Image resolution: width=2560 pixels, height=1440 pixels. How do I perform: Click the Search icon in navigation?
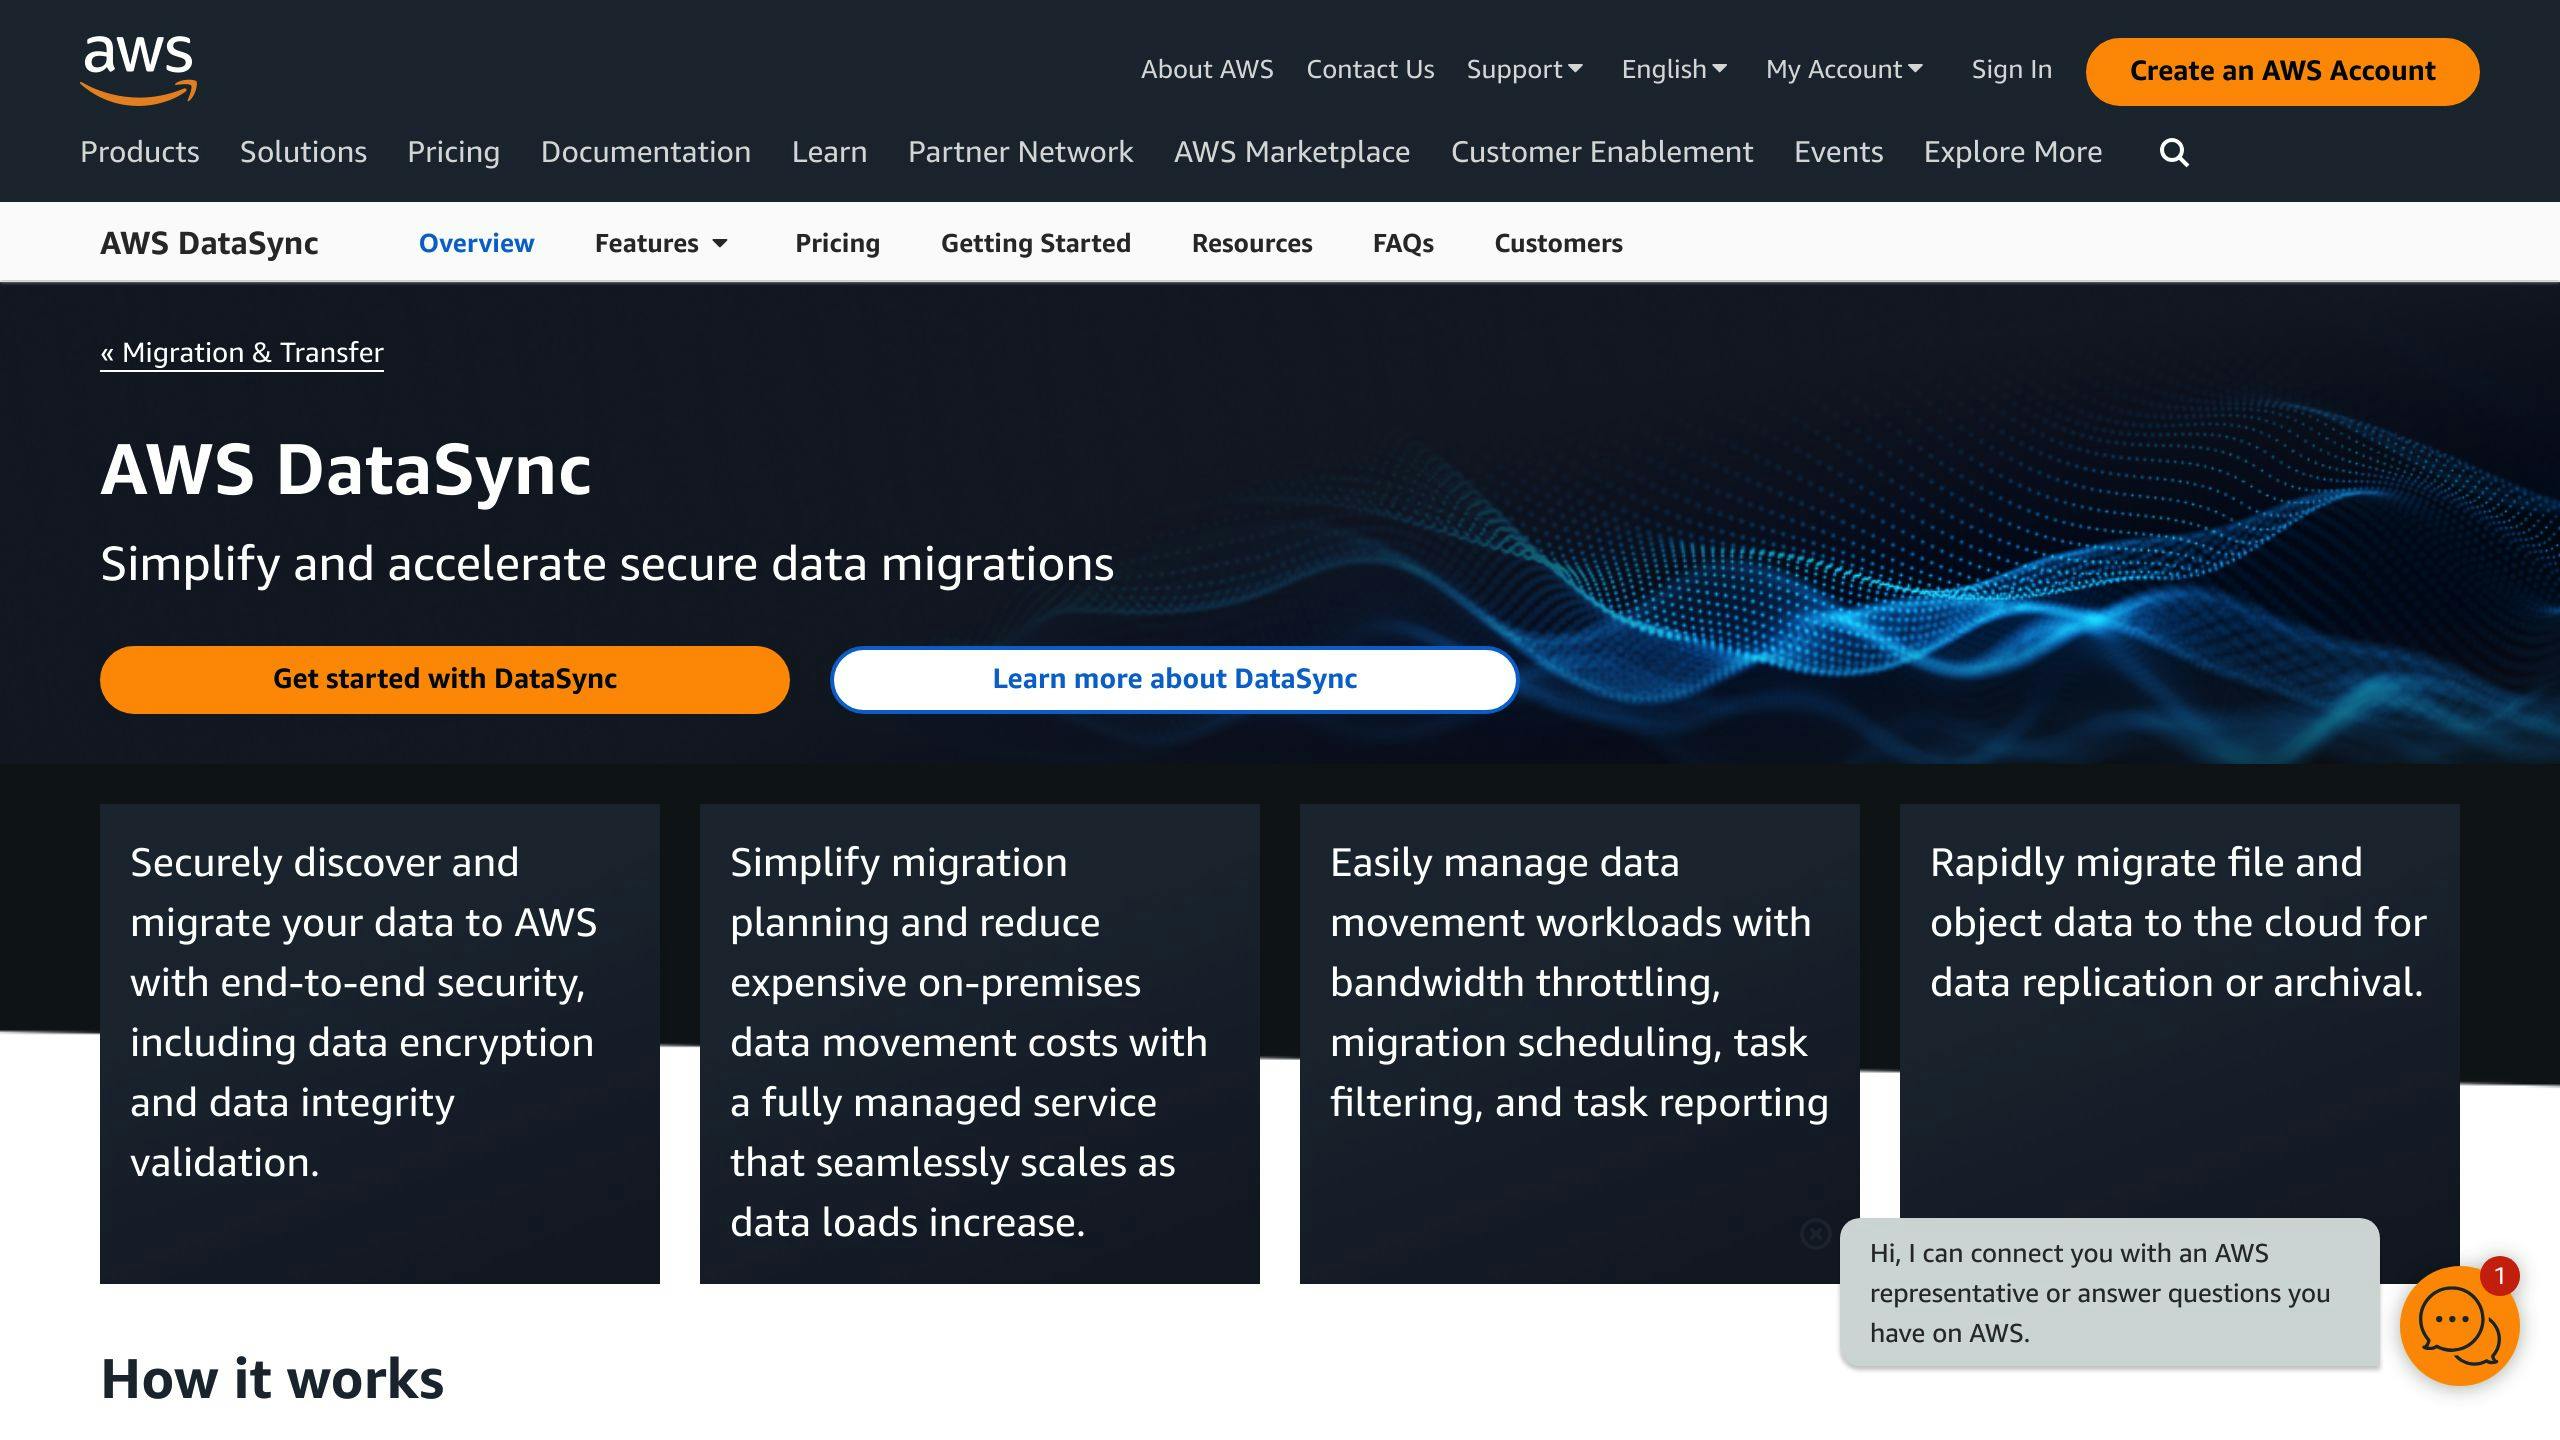pos(2173,151)
